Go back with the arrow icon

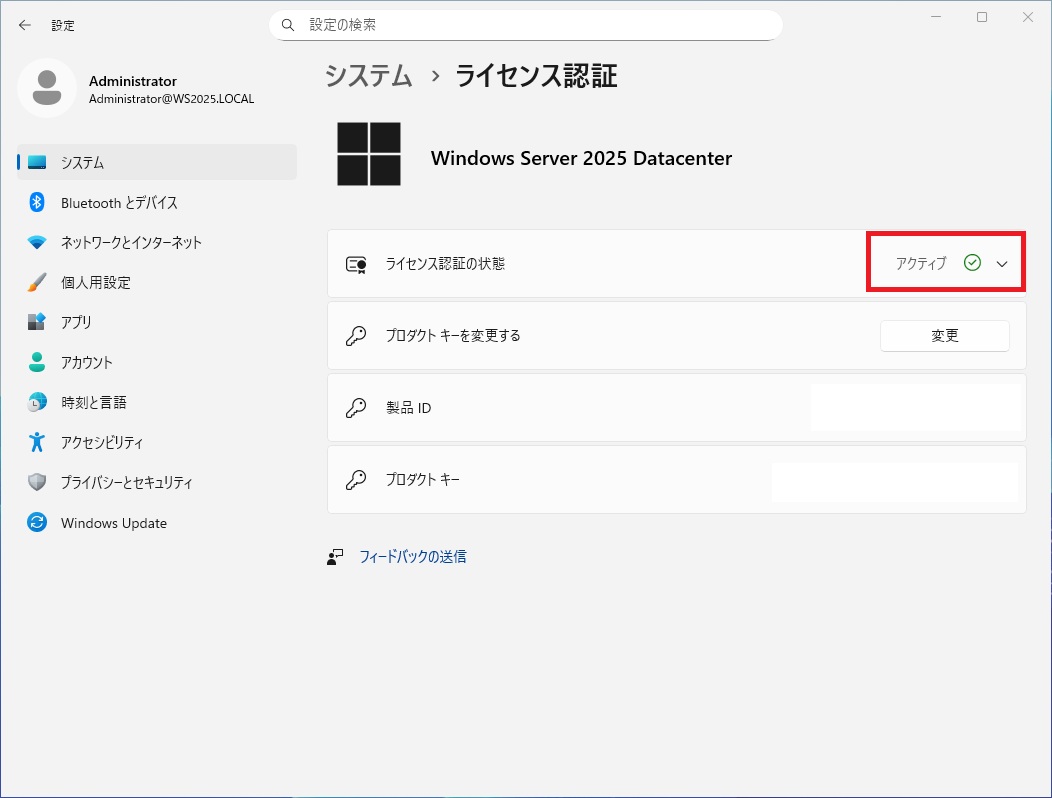(25, 25)
